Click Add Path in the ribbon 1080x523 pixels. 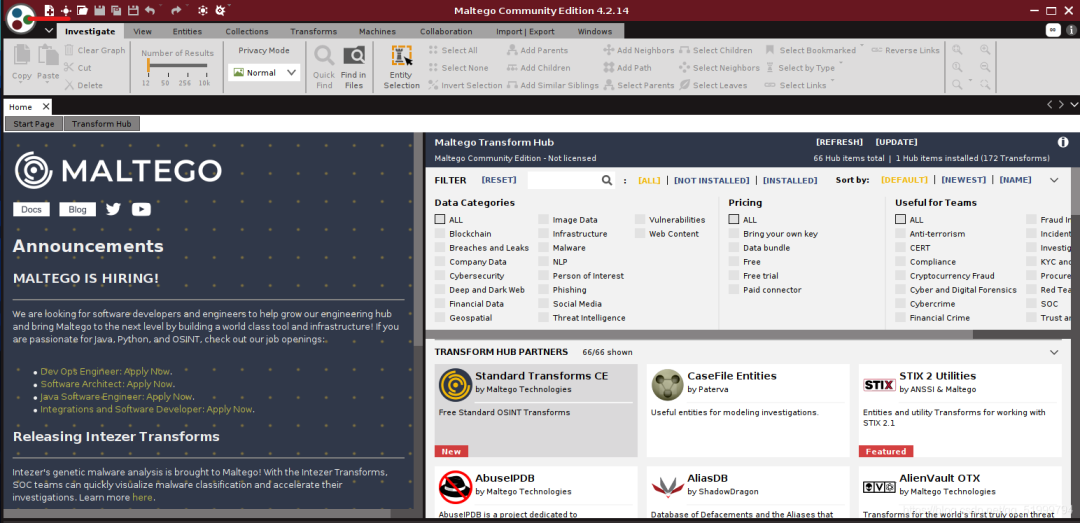coord(627,68)
